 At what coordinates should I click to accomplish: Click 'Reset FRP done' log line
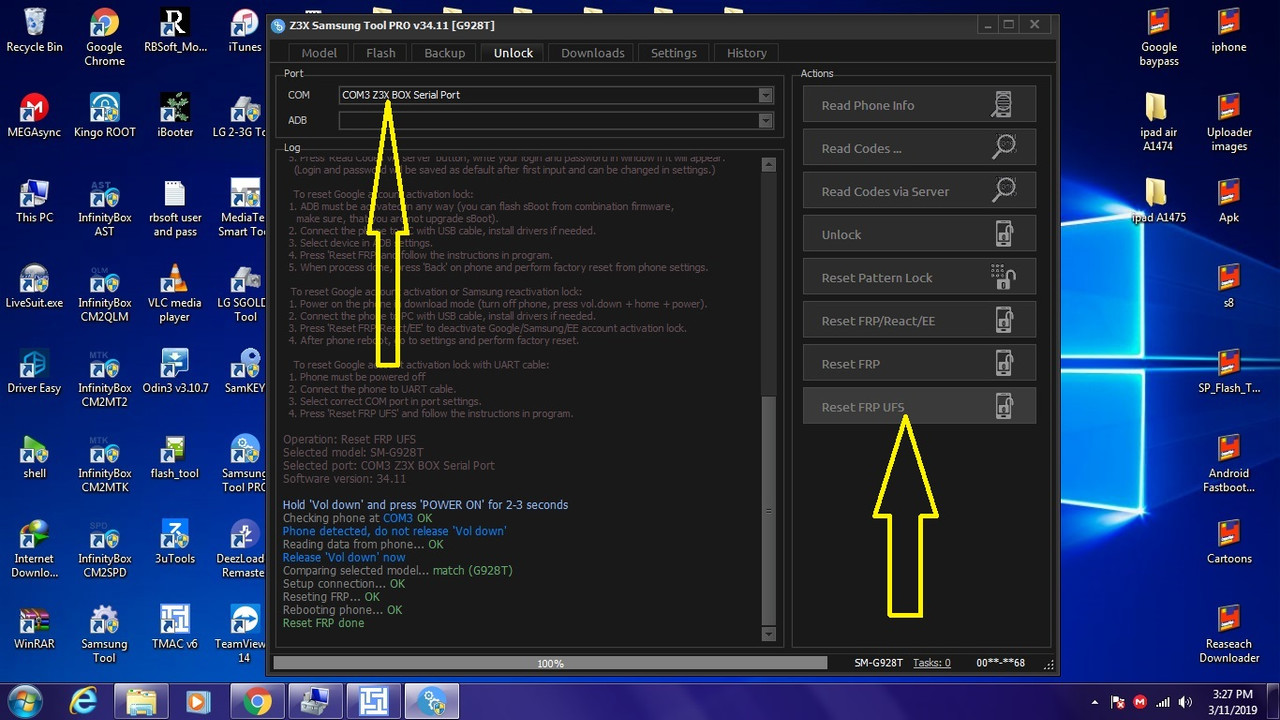coord(323,623)
